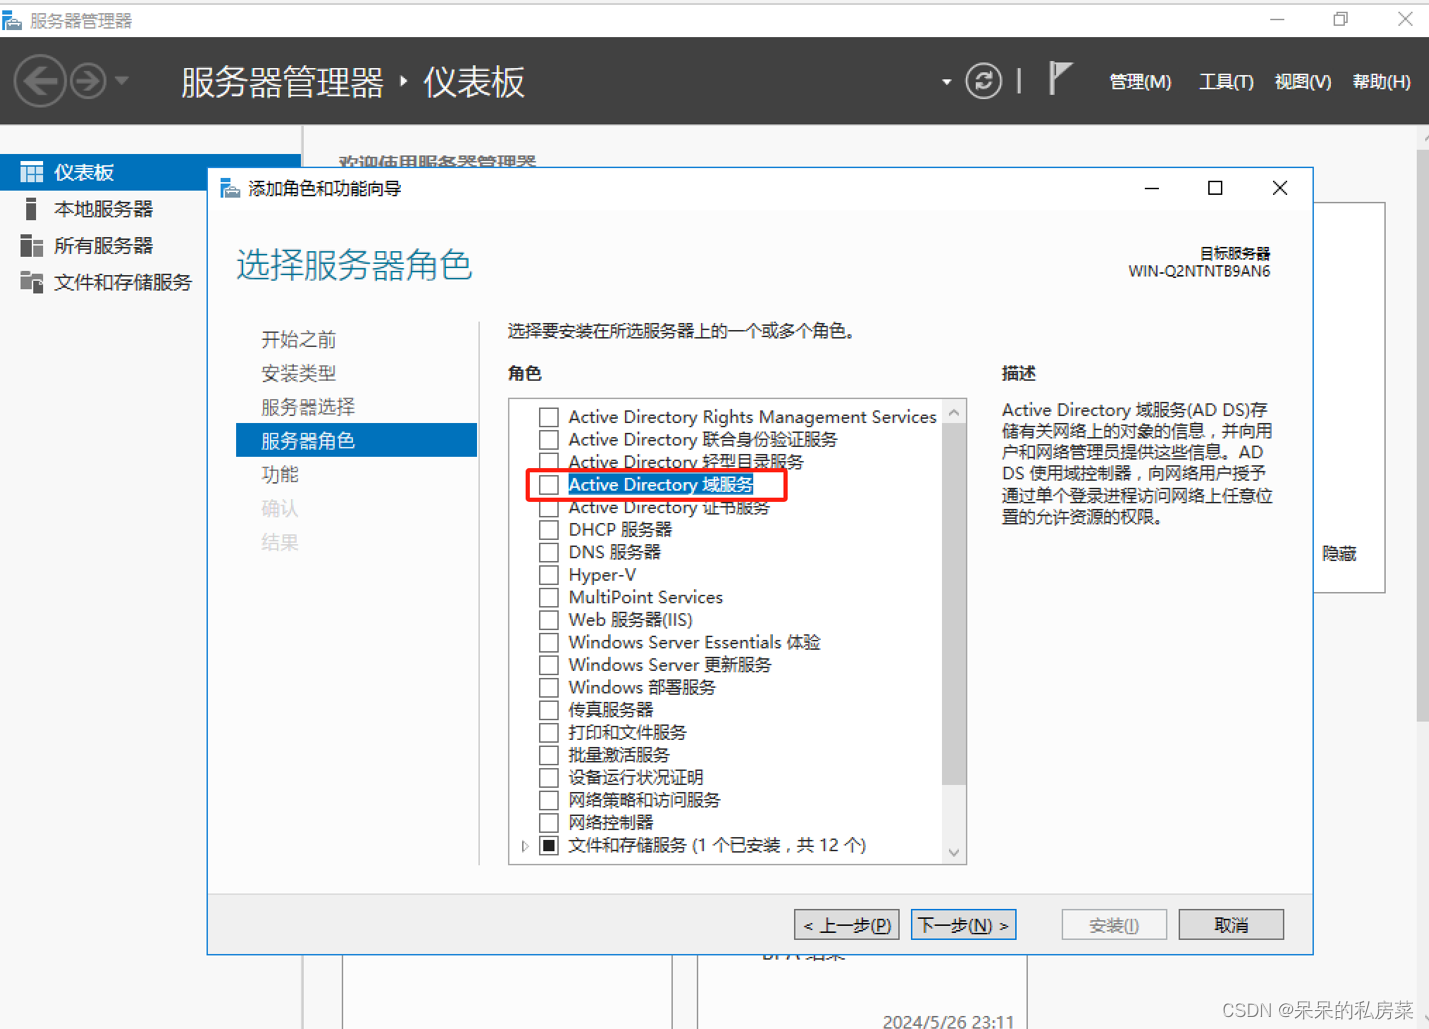Screen dimensions: 1429x1029
Task: Check Active Directory Rights Management Services
Action: tap(549, 417)
